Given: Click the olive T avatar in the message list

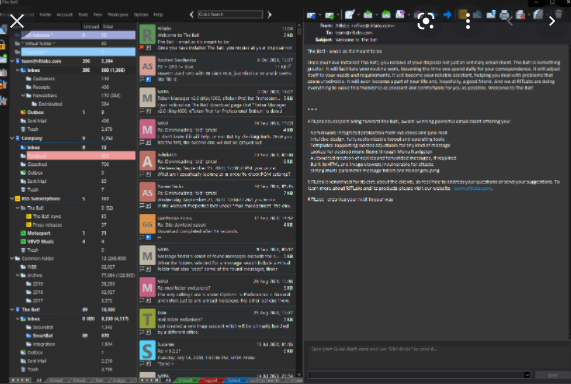Looking at the screenshot, I should [147, 319].
